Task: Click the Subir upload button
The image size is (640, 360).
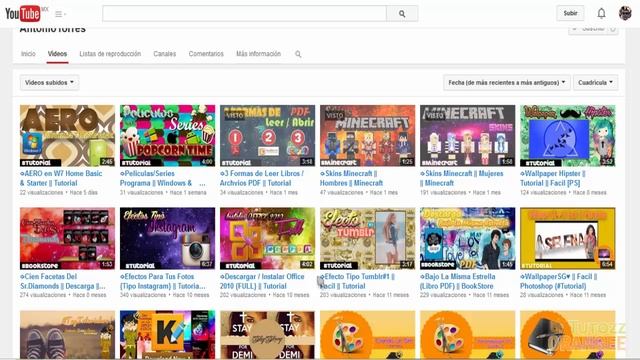Action: coord(570,13)
